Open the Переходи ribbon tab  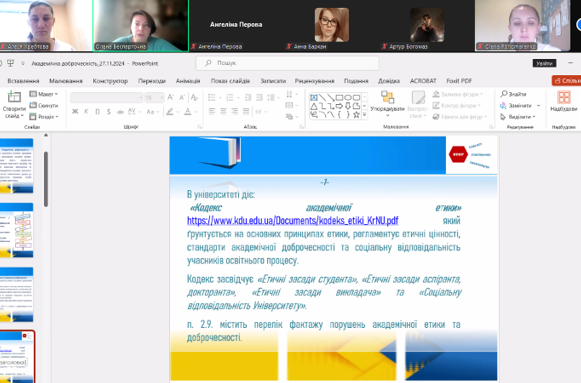tap(152, 81)
